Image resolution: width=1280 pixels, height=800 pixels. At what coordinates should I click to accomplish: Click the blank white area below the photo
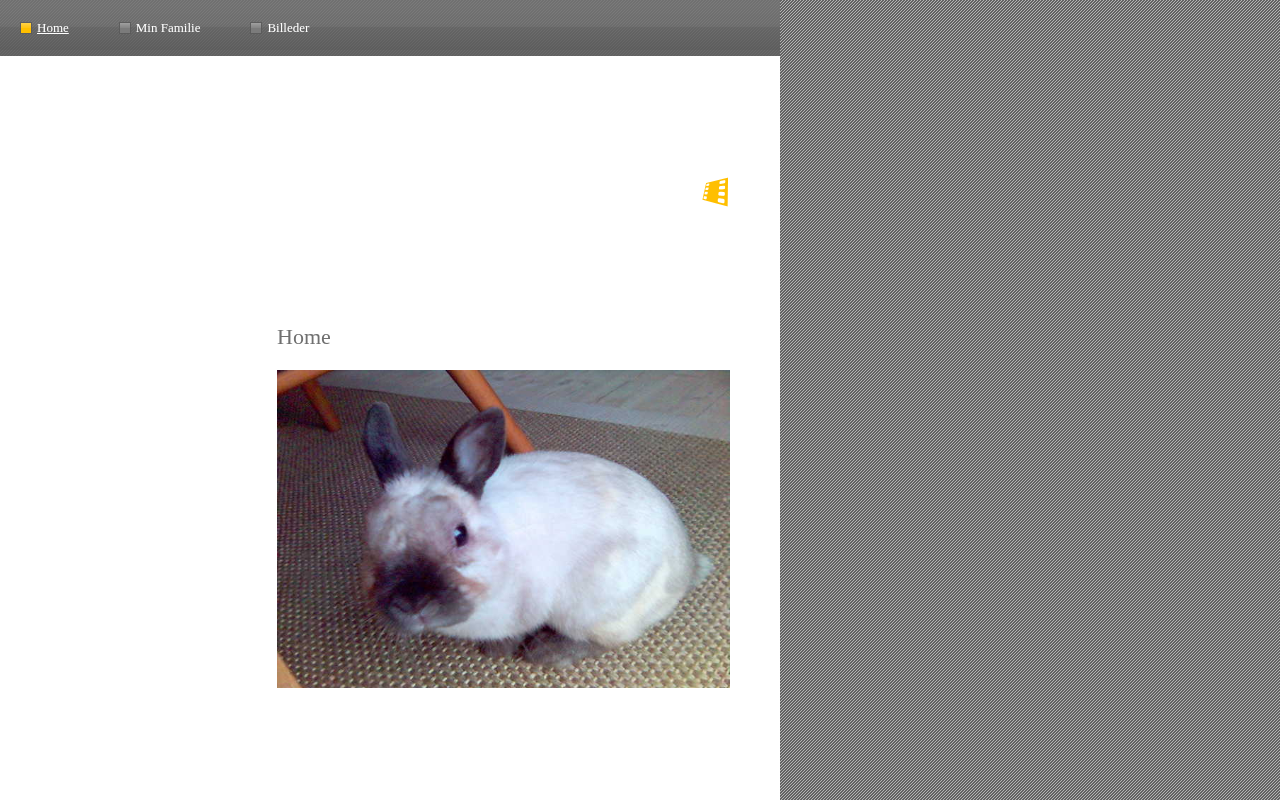tap(500, 745)
